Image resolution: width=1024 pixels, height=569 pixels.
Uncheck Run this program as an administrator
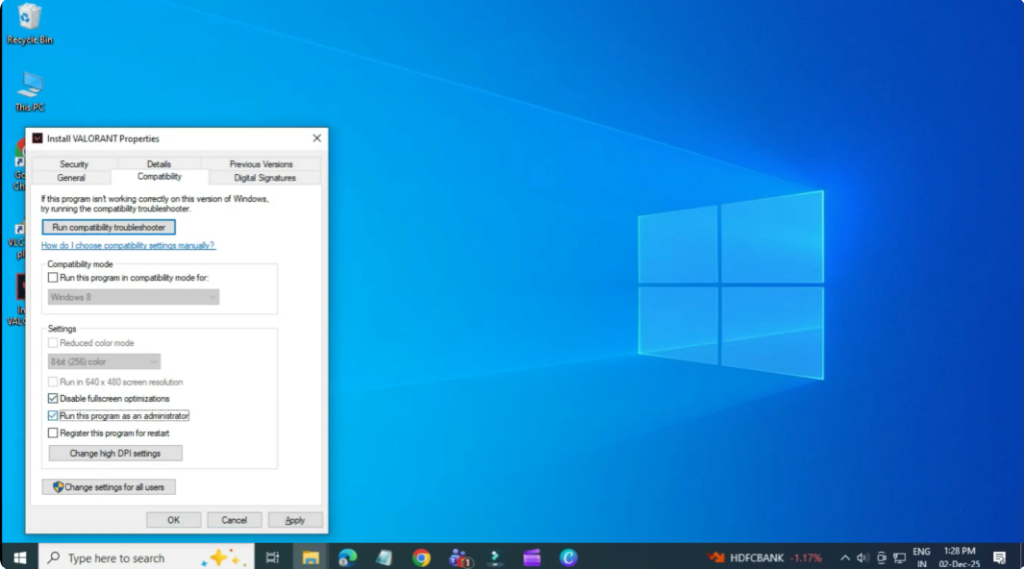click(53, 415)
